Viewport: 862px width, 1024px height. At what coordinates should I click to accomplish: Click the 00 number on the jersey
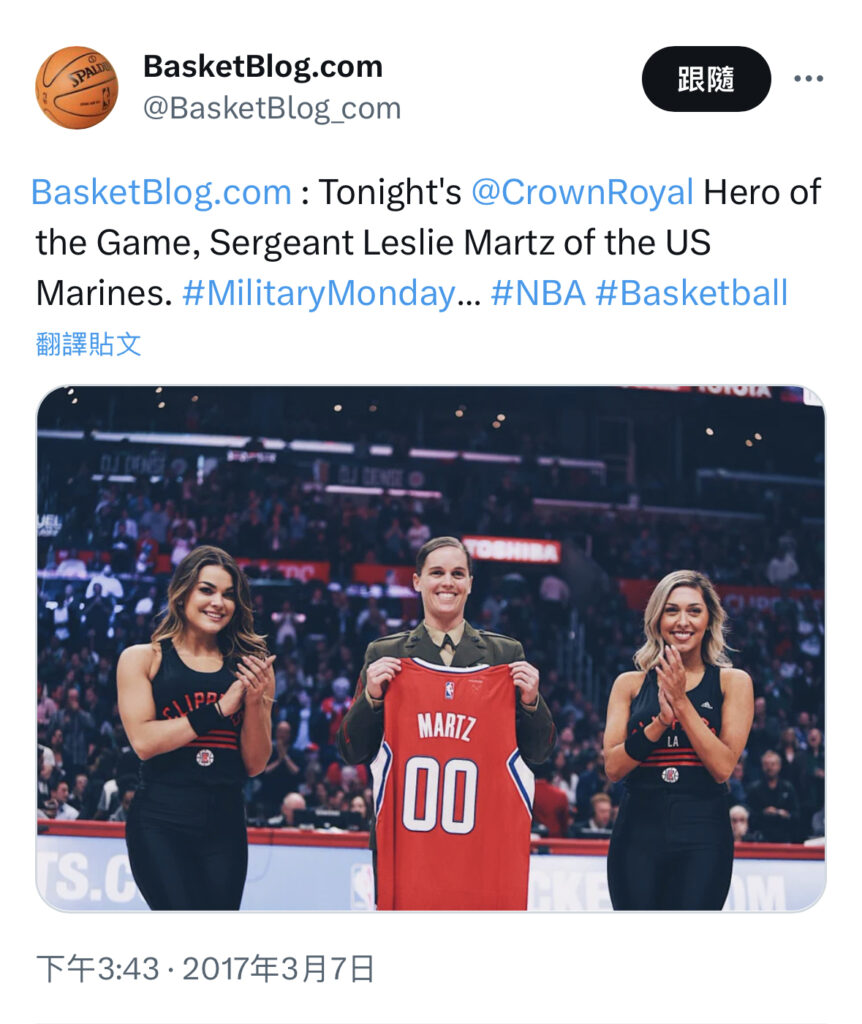440,794
